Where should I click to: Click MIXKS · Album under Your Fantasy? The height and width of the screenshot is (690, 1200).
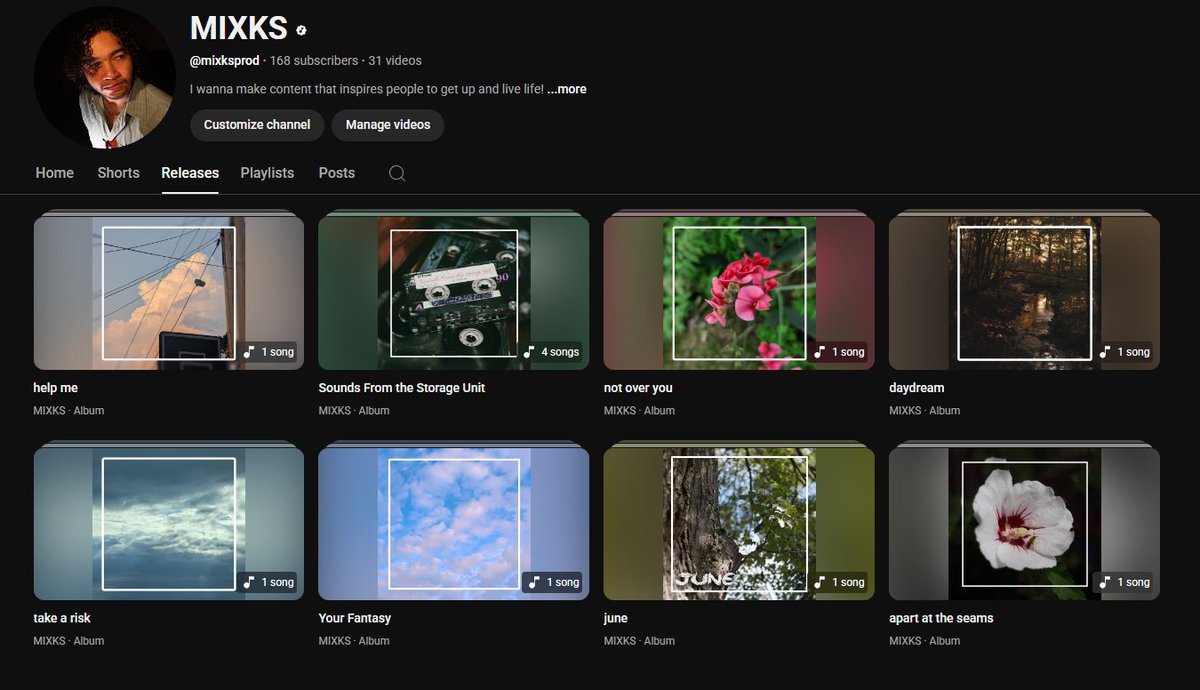[x=354, y=641]
